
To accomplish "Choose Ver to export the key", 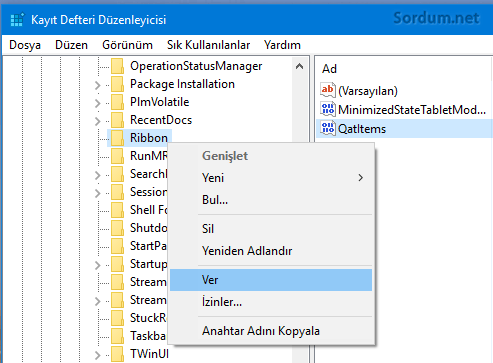I will coord(271,280).
